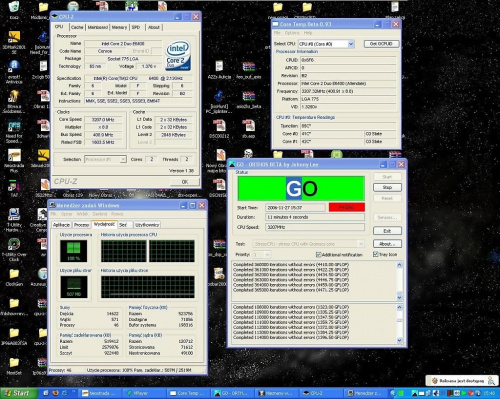Click the lower Orthos log's scroll-down arrow
This screenshot has width=500, height=399.
coord(399,340)
